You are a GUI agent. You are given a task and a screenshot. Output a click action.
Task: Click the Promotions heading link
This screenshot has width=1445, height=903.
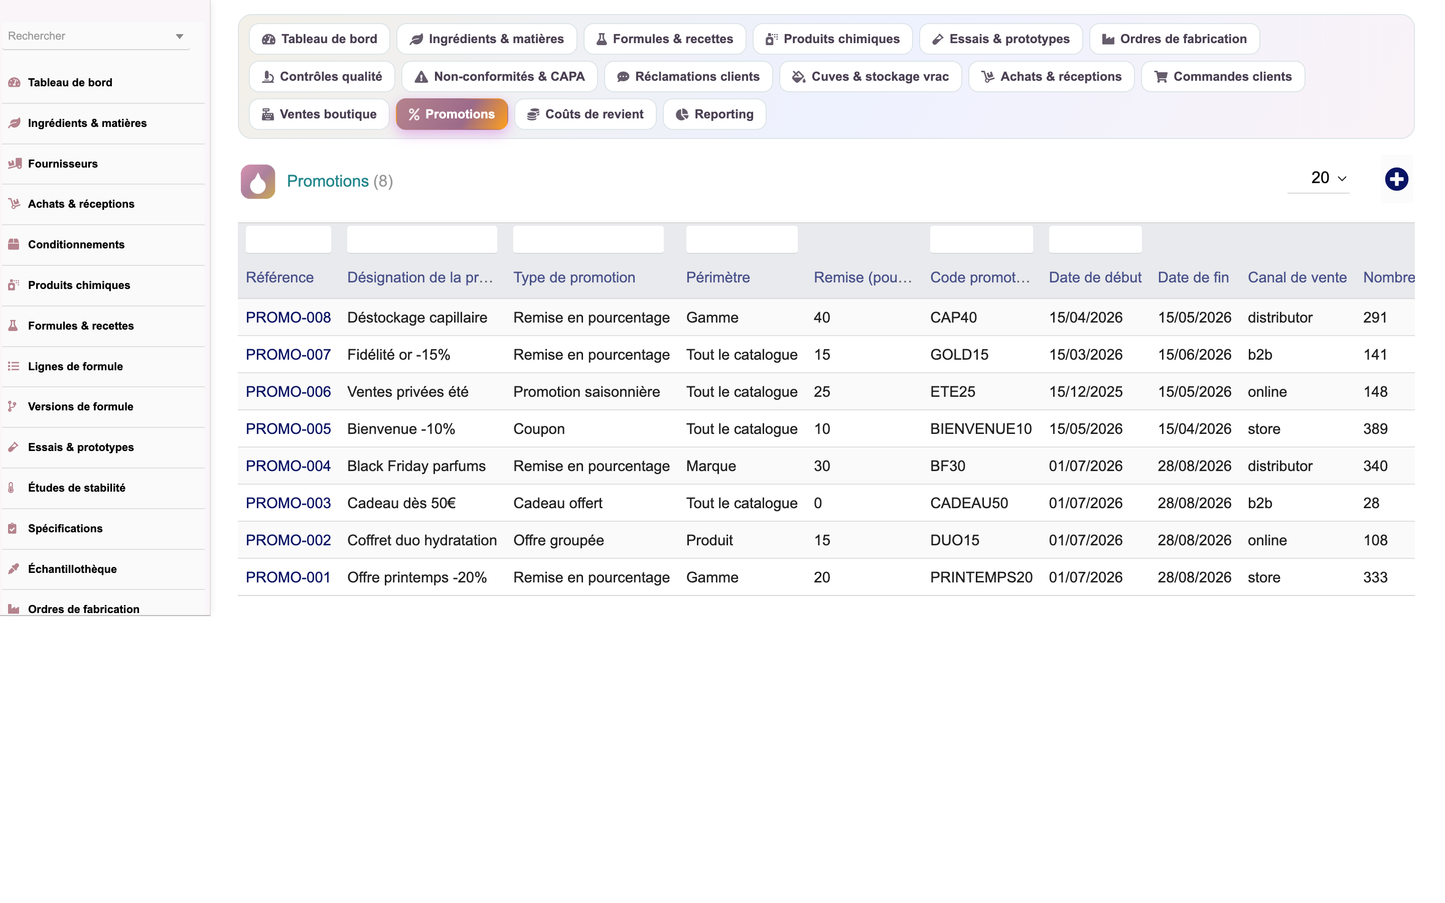click(328, 181)
